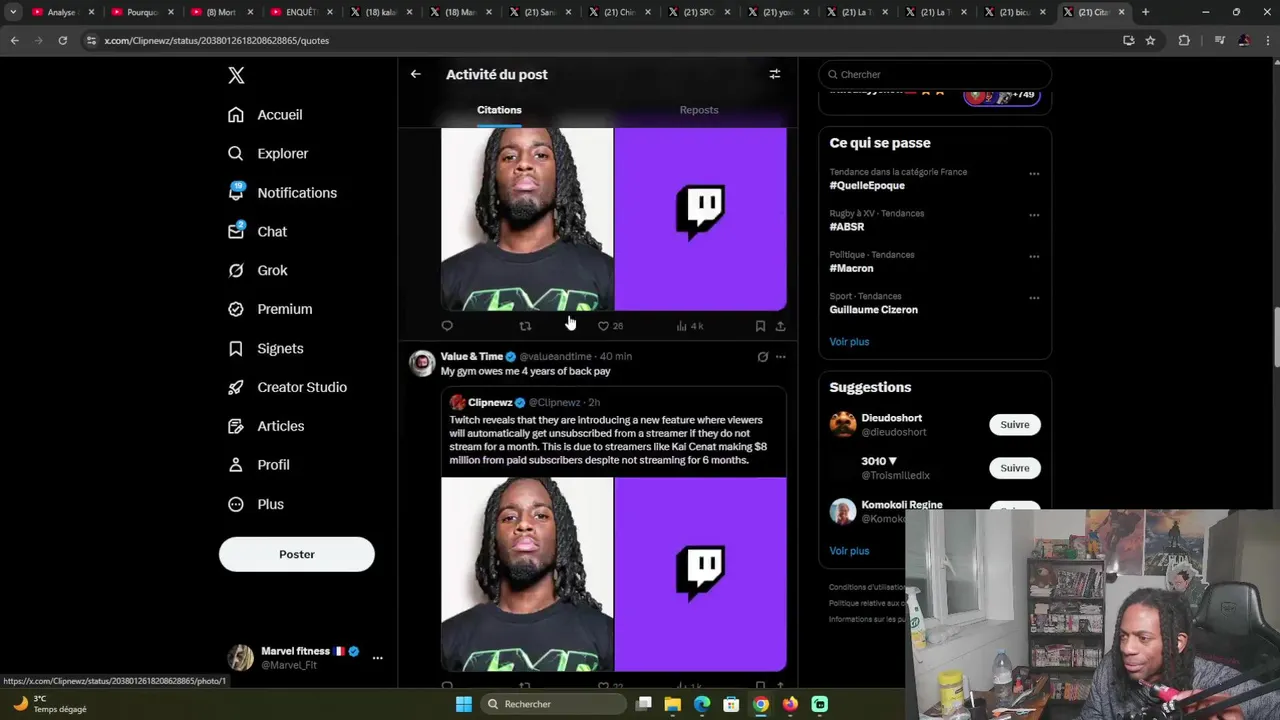This screenshot has width=1280, height=720.
Task: Open options for #Macron trend
Action: click(1034, 257)
